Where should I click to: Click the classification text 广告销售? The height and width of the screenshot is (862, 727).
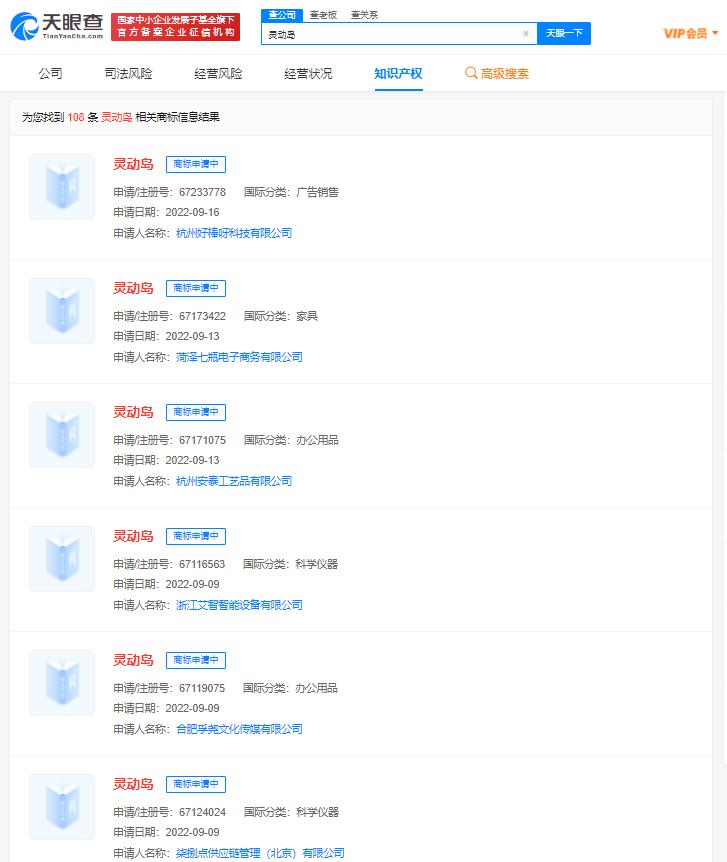[317, 192]
